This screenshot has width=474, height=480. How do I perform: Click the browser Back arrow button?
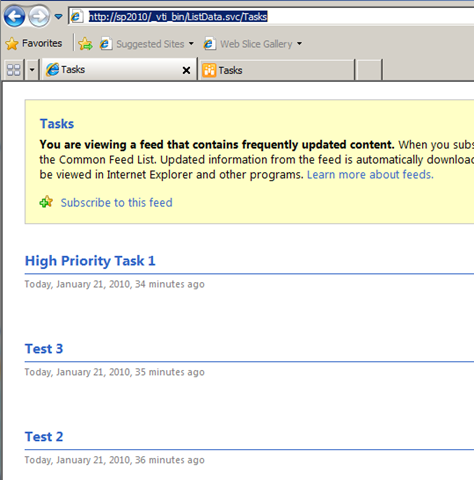[x=14, y=16]
